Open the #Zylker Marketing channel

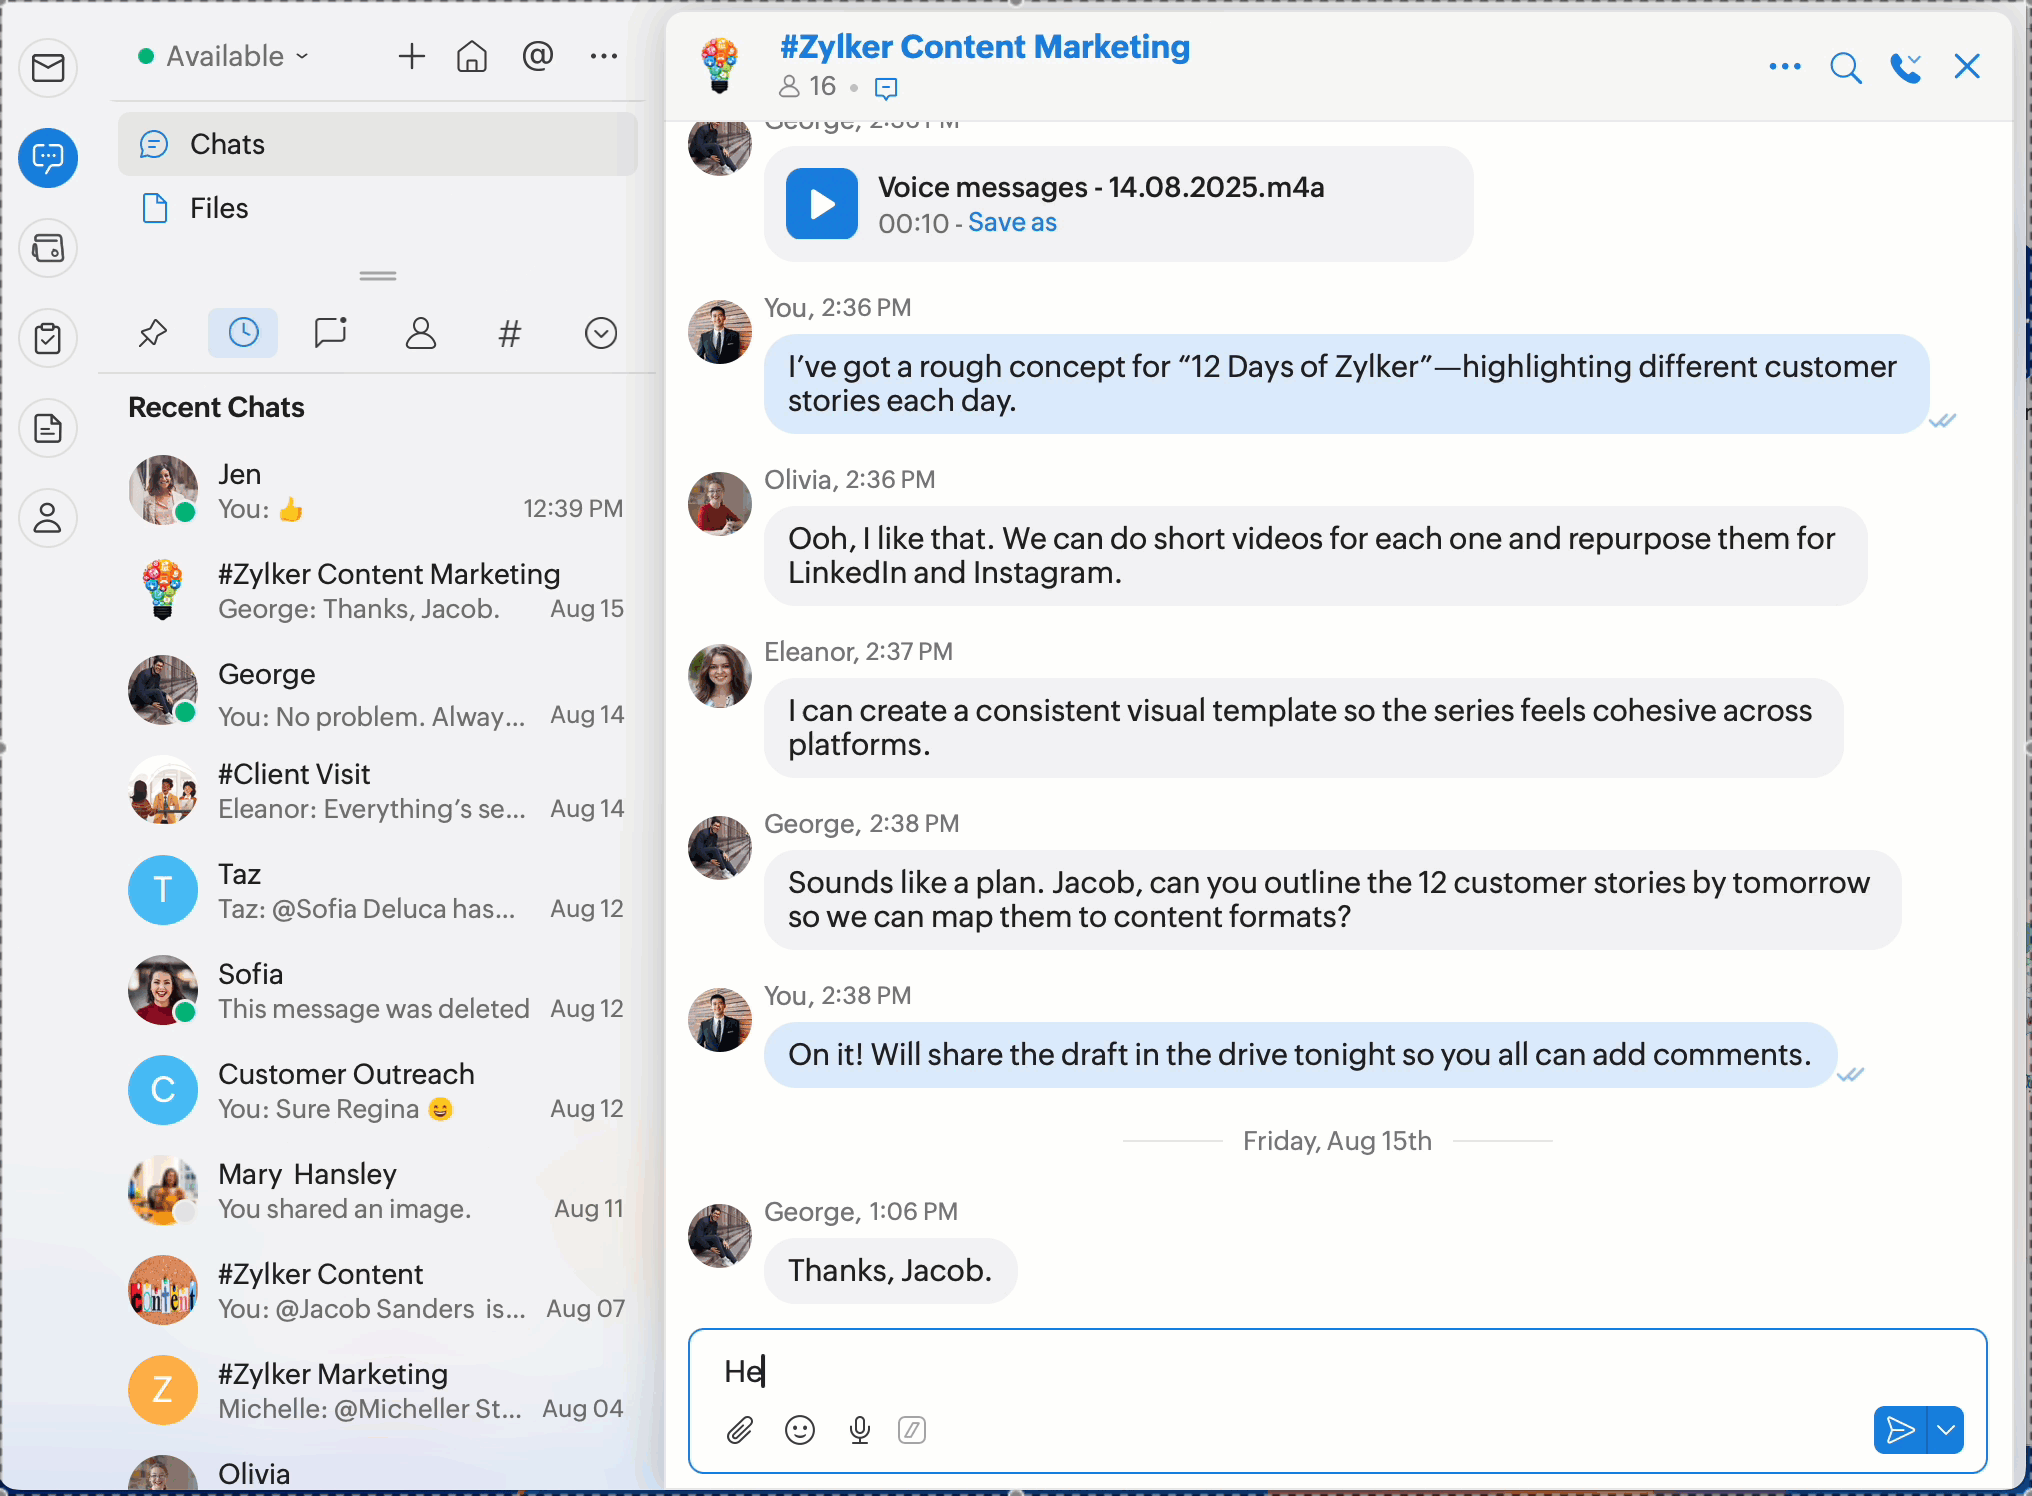tap(378, 1391)
